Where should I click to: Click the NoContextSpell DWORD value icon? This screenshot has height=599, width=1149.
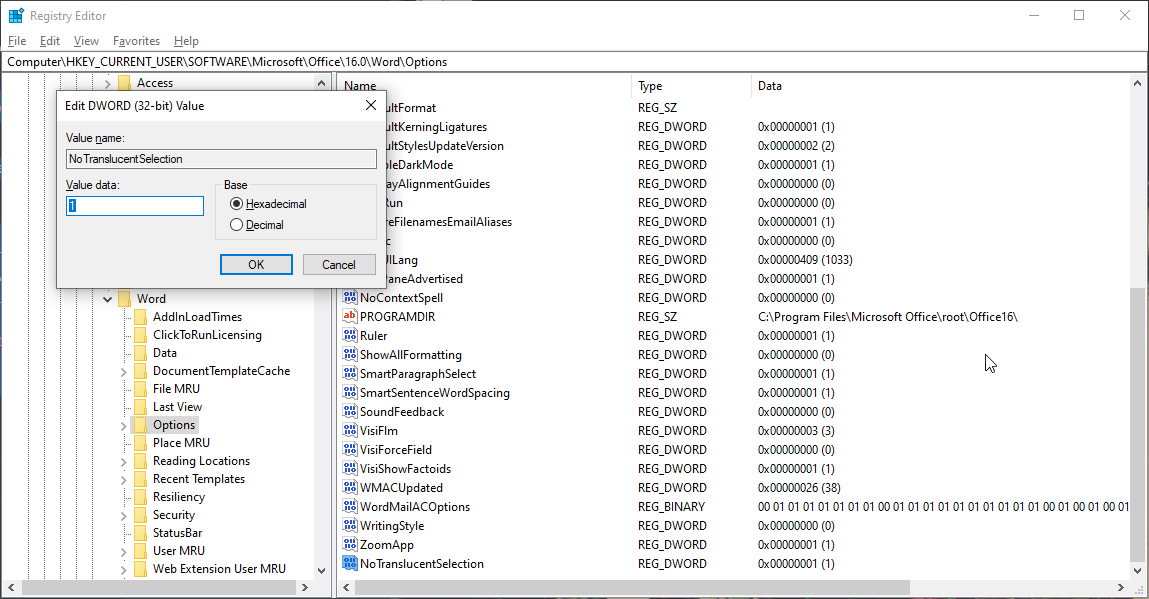pyautogui.click(x=350, y=298)
